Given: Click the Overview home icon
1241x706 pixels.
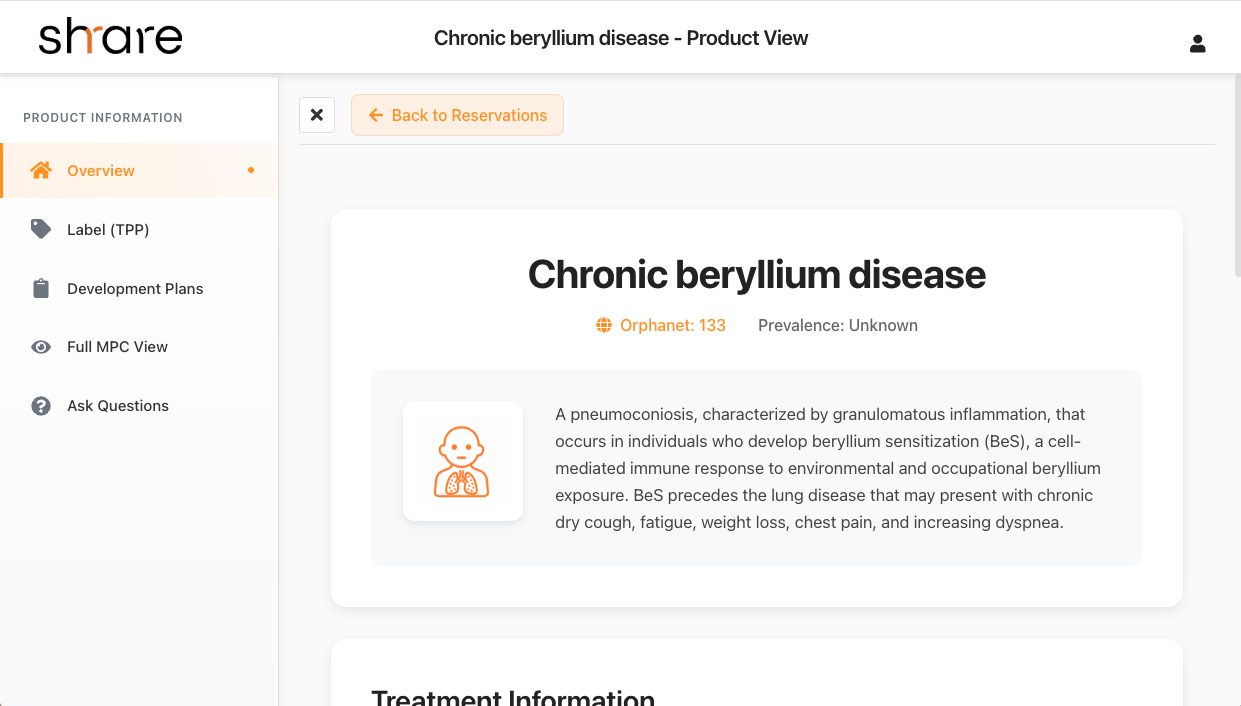Looking at the screenshot, I should 41,170.
